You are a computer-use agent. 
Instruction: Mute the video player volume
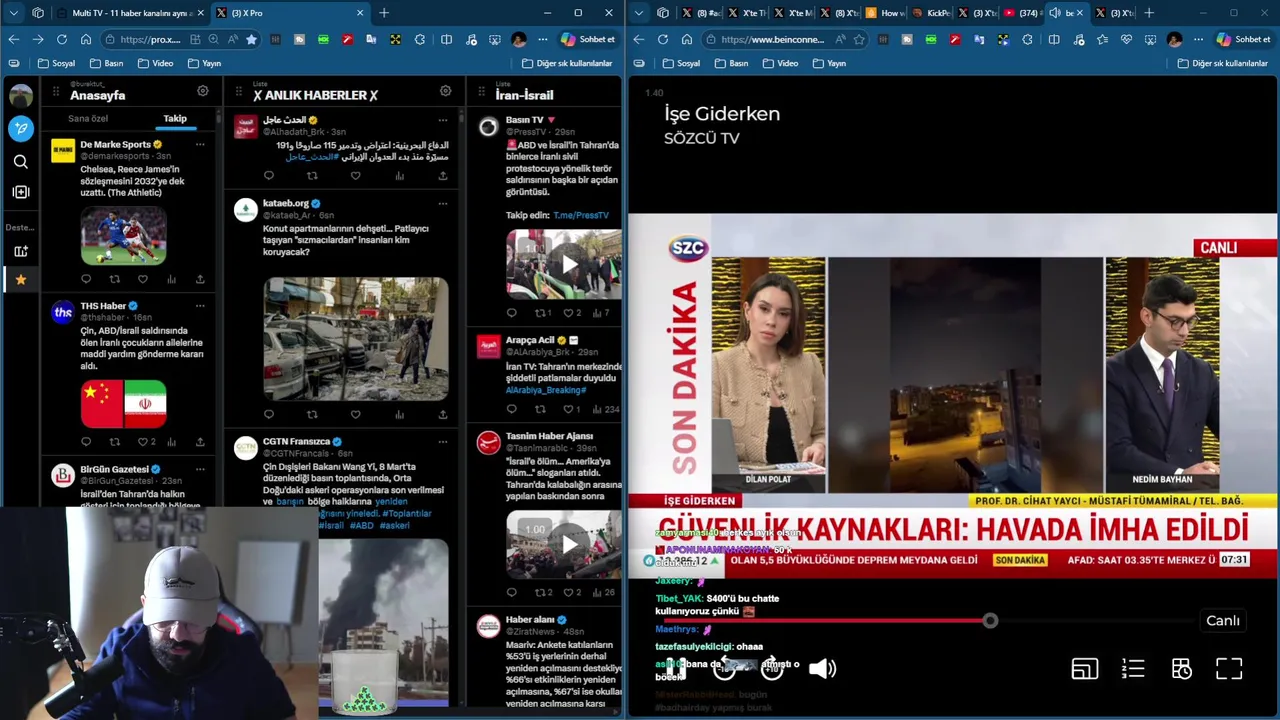pos(822,669)
